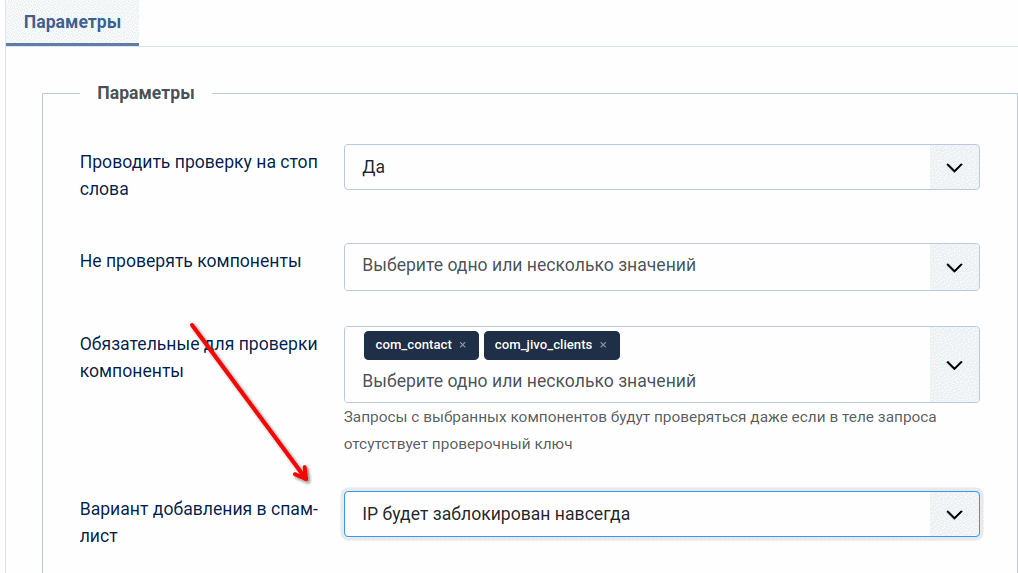The width and height of the screenshot is (1018, 573).
Task: Remove the com_contact tag
Action: point(463,345)
